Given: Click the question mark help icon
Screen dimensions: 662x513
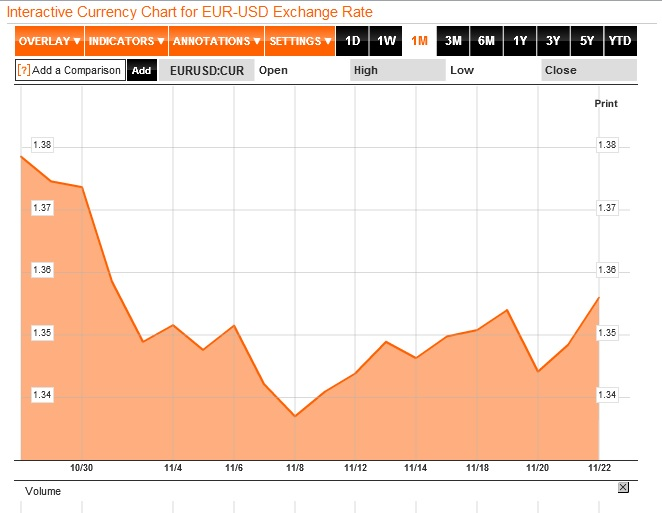Looking at the screenshot, I should [x=23, y=70].
